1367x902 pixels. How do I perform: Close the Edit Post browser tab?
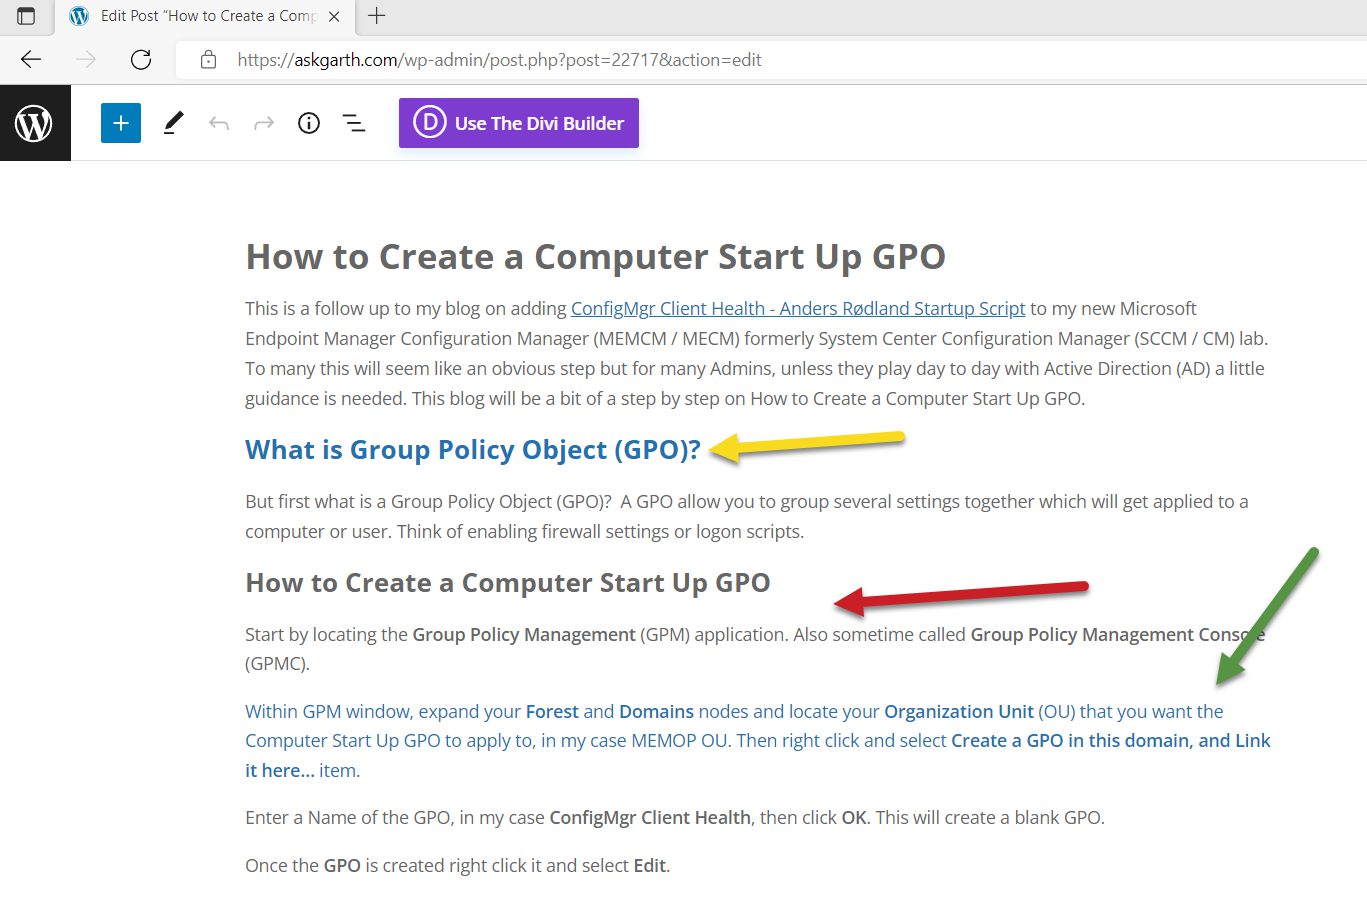(x=334, y=16)
